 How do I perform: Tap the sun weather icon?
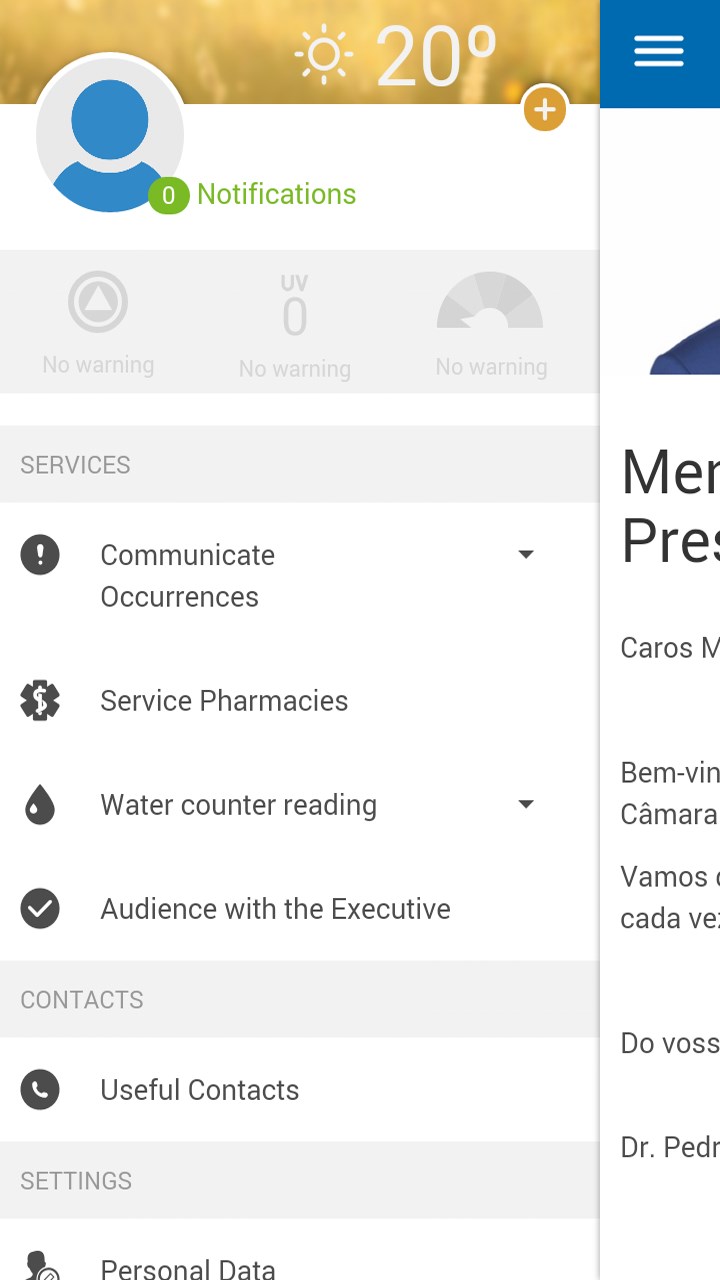pos(324,55)
